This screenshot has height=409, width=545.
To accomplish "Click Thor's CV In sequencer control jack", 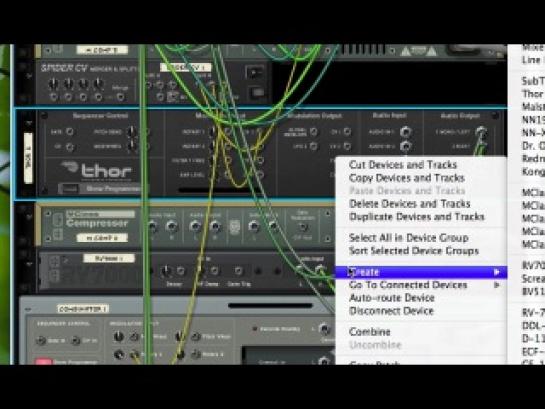I will point(70,147).
